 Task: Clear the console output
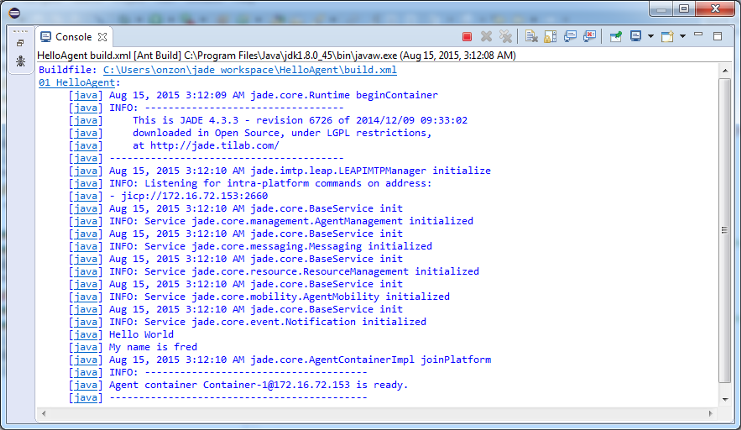tap(531, 36)
